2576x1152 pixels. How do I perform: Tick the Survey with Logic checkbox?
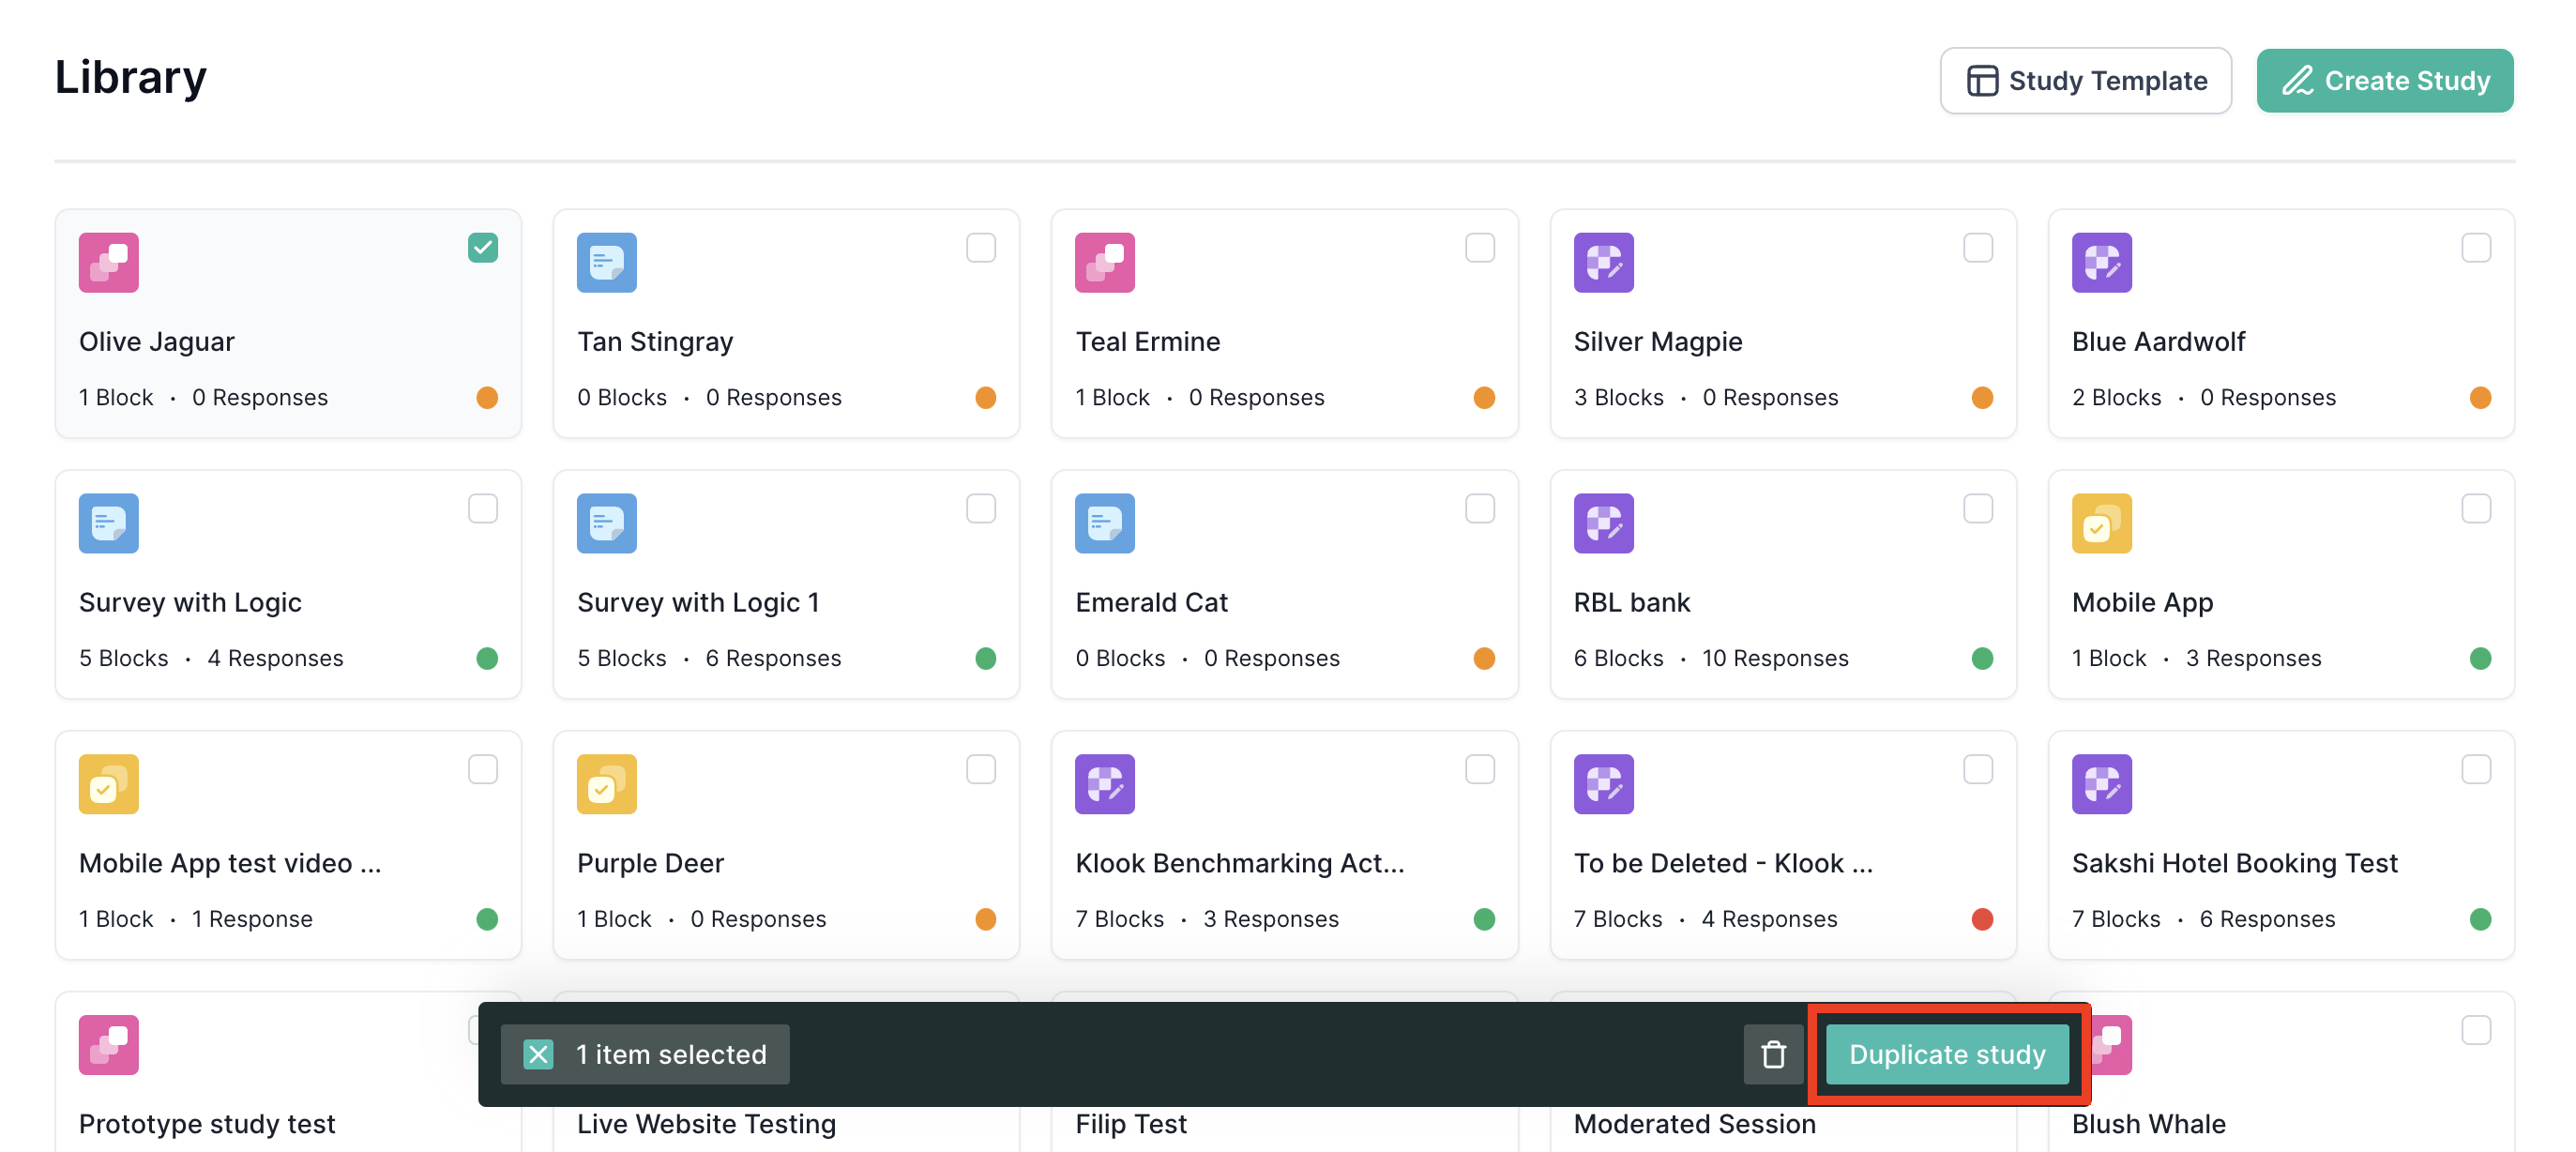click(483, 508)
